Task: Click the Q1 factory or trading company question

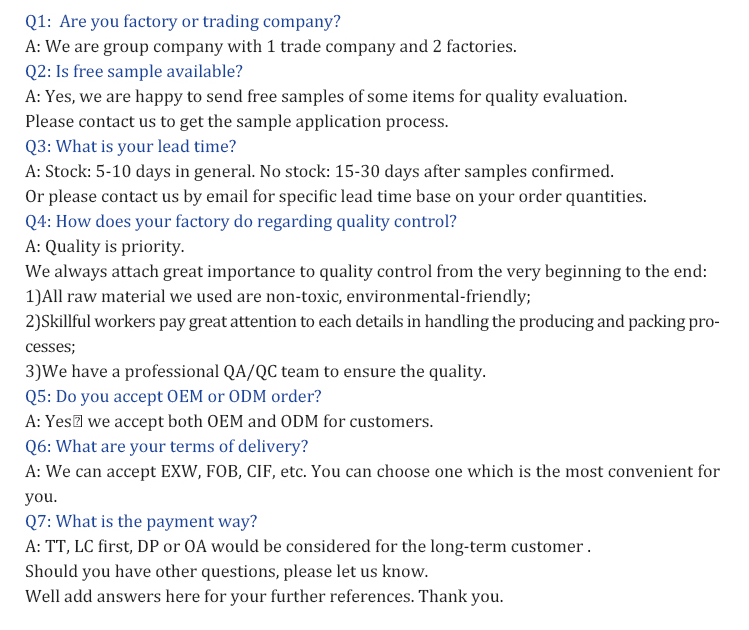Action: tap(182, 21)
